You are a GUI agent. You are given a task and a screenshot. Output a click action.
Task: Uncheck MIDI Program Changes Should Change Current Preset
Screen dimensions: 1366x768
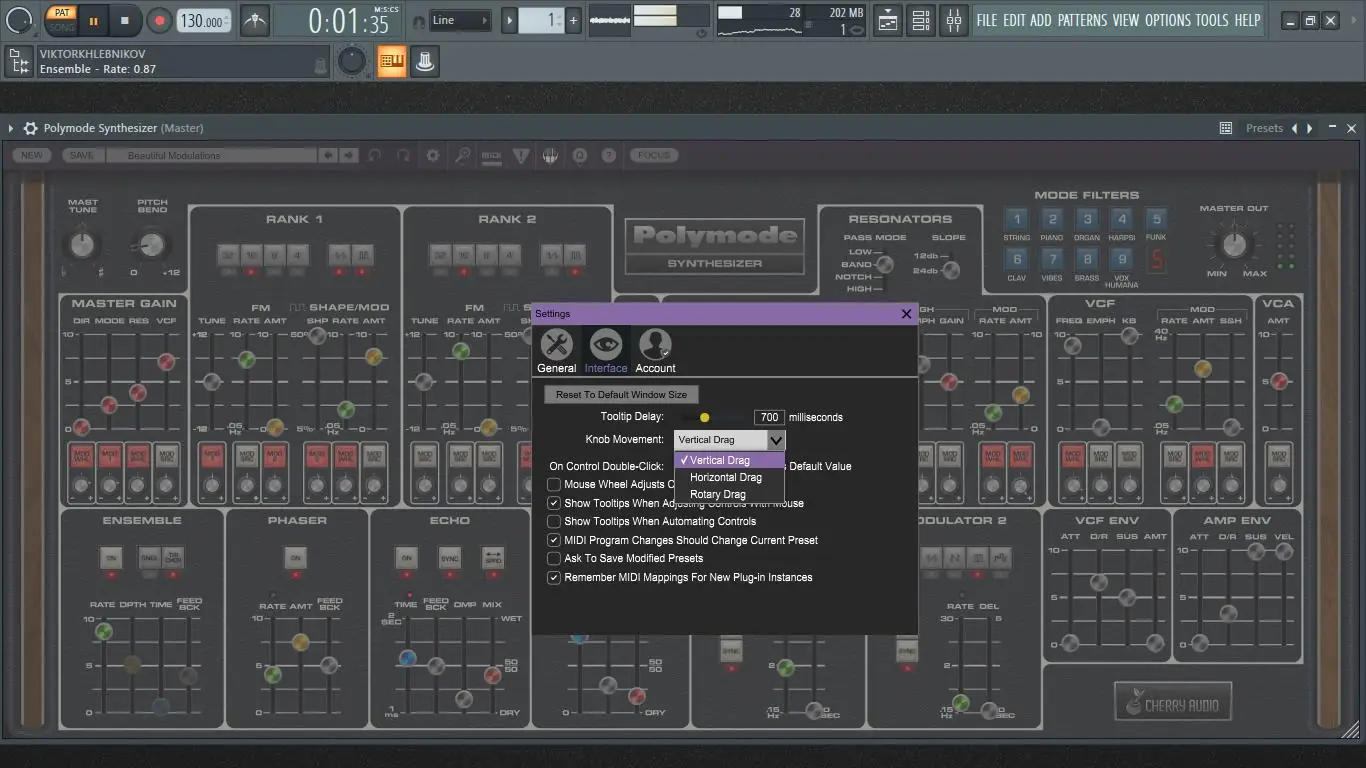coord(554,540)
